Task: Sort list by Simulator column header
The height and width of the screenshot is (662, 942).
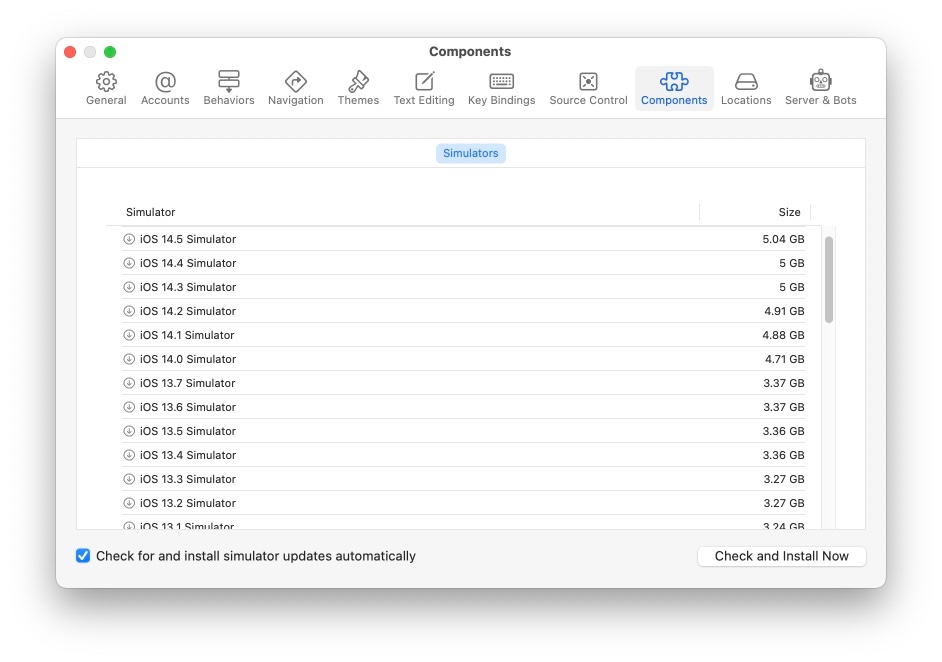Action: [x=150, y=212]
